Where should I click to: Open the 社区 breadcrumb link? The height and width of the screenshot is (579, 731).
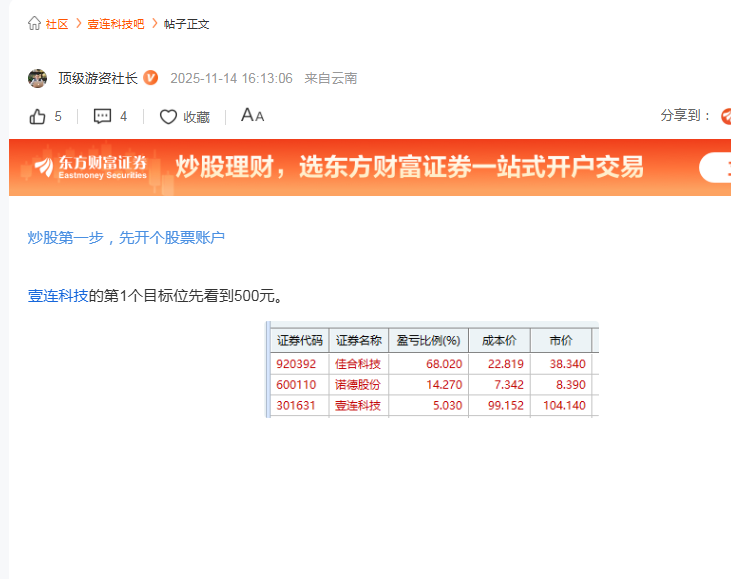[x=57, y=24]
